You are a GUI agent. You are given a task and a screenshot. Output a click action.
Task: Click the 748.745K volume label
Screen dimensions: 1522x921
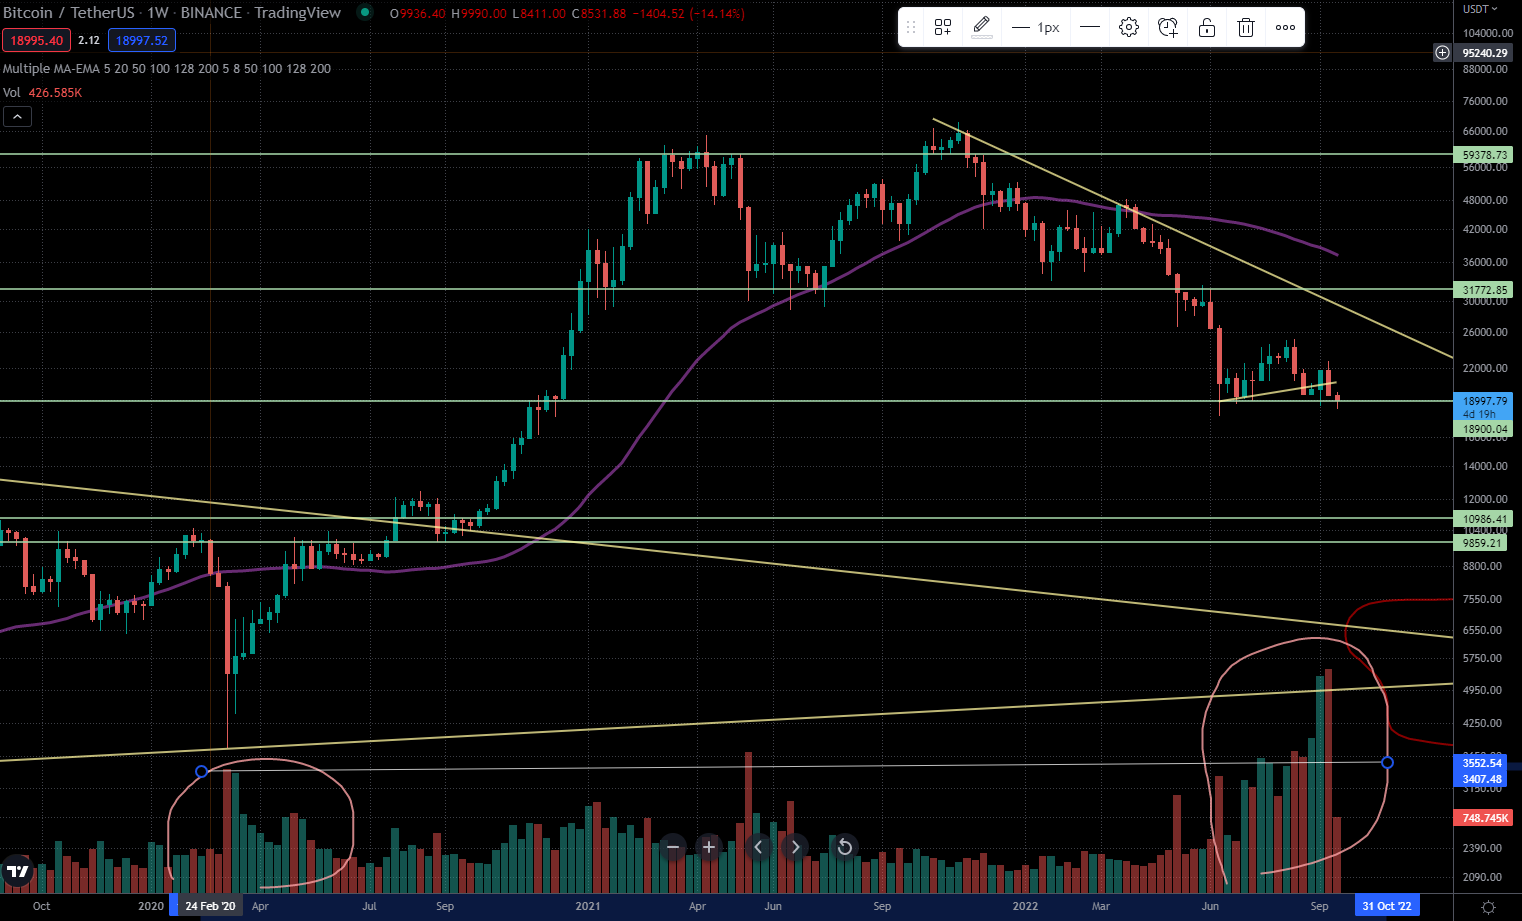1484,818
